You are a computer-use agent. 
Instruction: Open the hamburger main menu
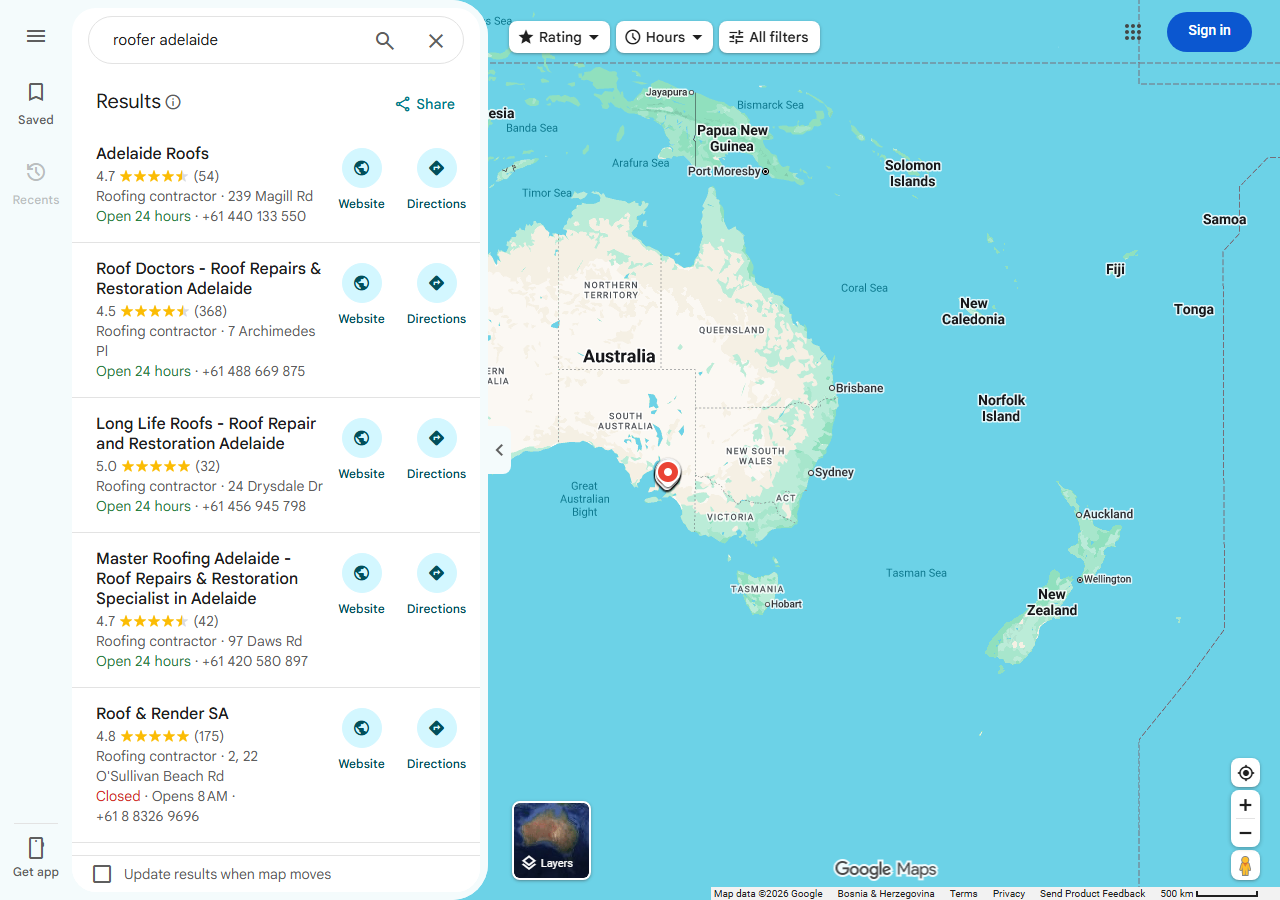[36, 36]
